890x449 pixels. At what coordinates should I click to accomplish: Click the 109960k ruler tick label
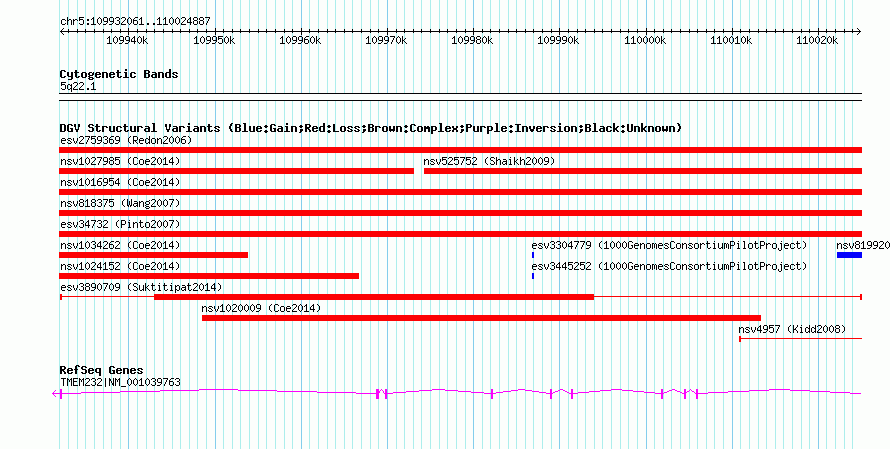(300, 41)
